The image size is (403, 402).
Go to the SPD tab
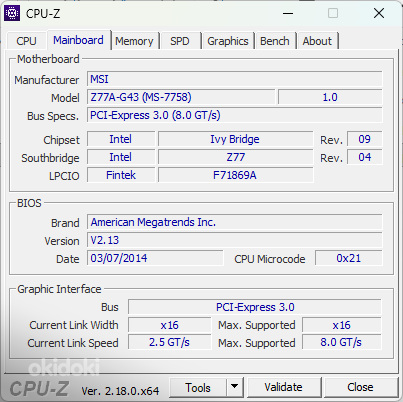[x=180, y=41]
